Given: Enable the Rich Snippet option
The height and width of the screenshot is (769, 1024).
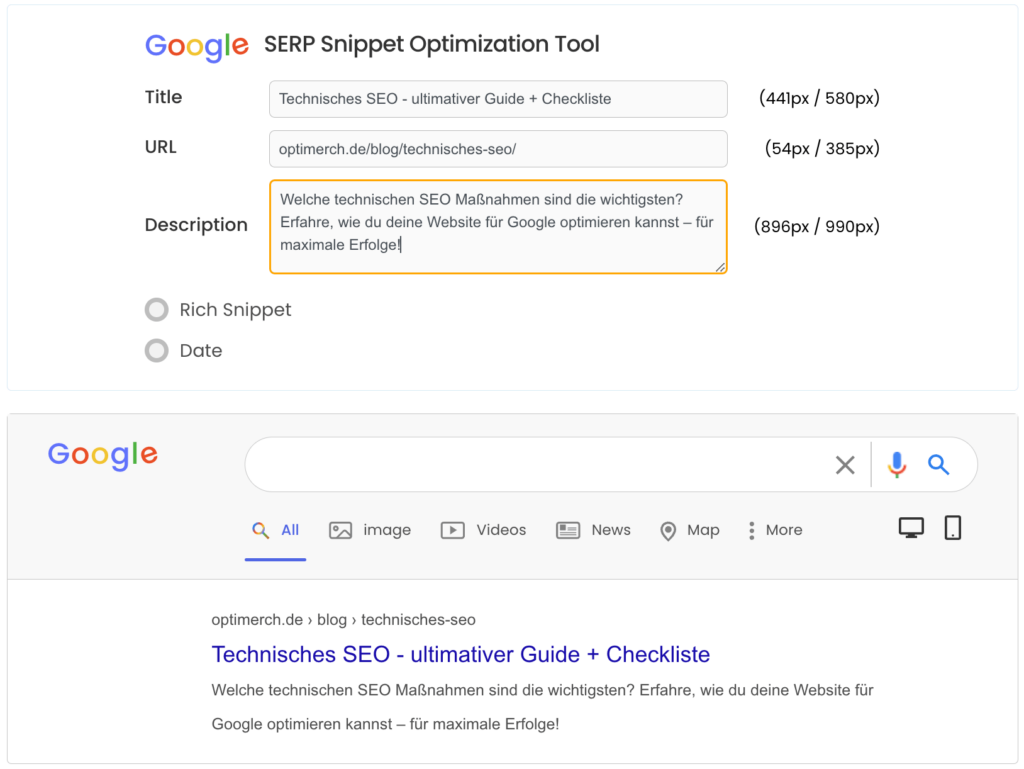Looking at the screenshot, I should point(157,309).
